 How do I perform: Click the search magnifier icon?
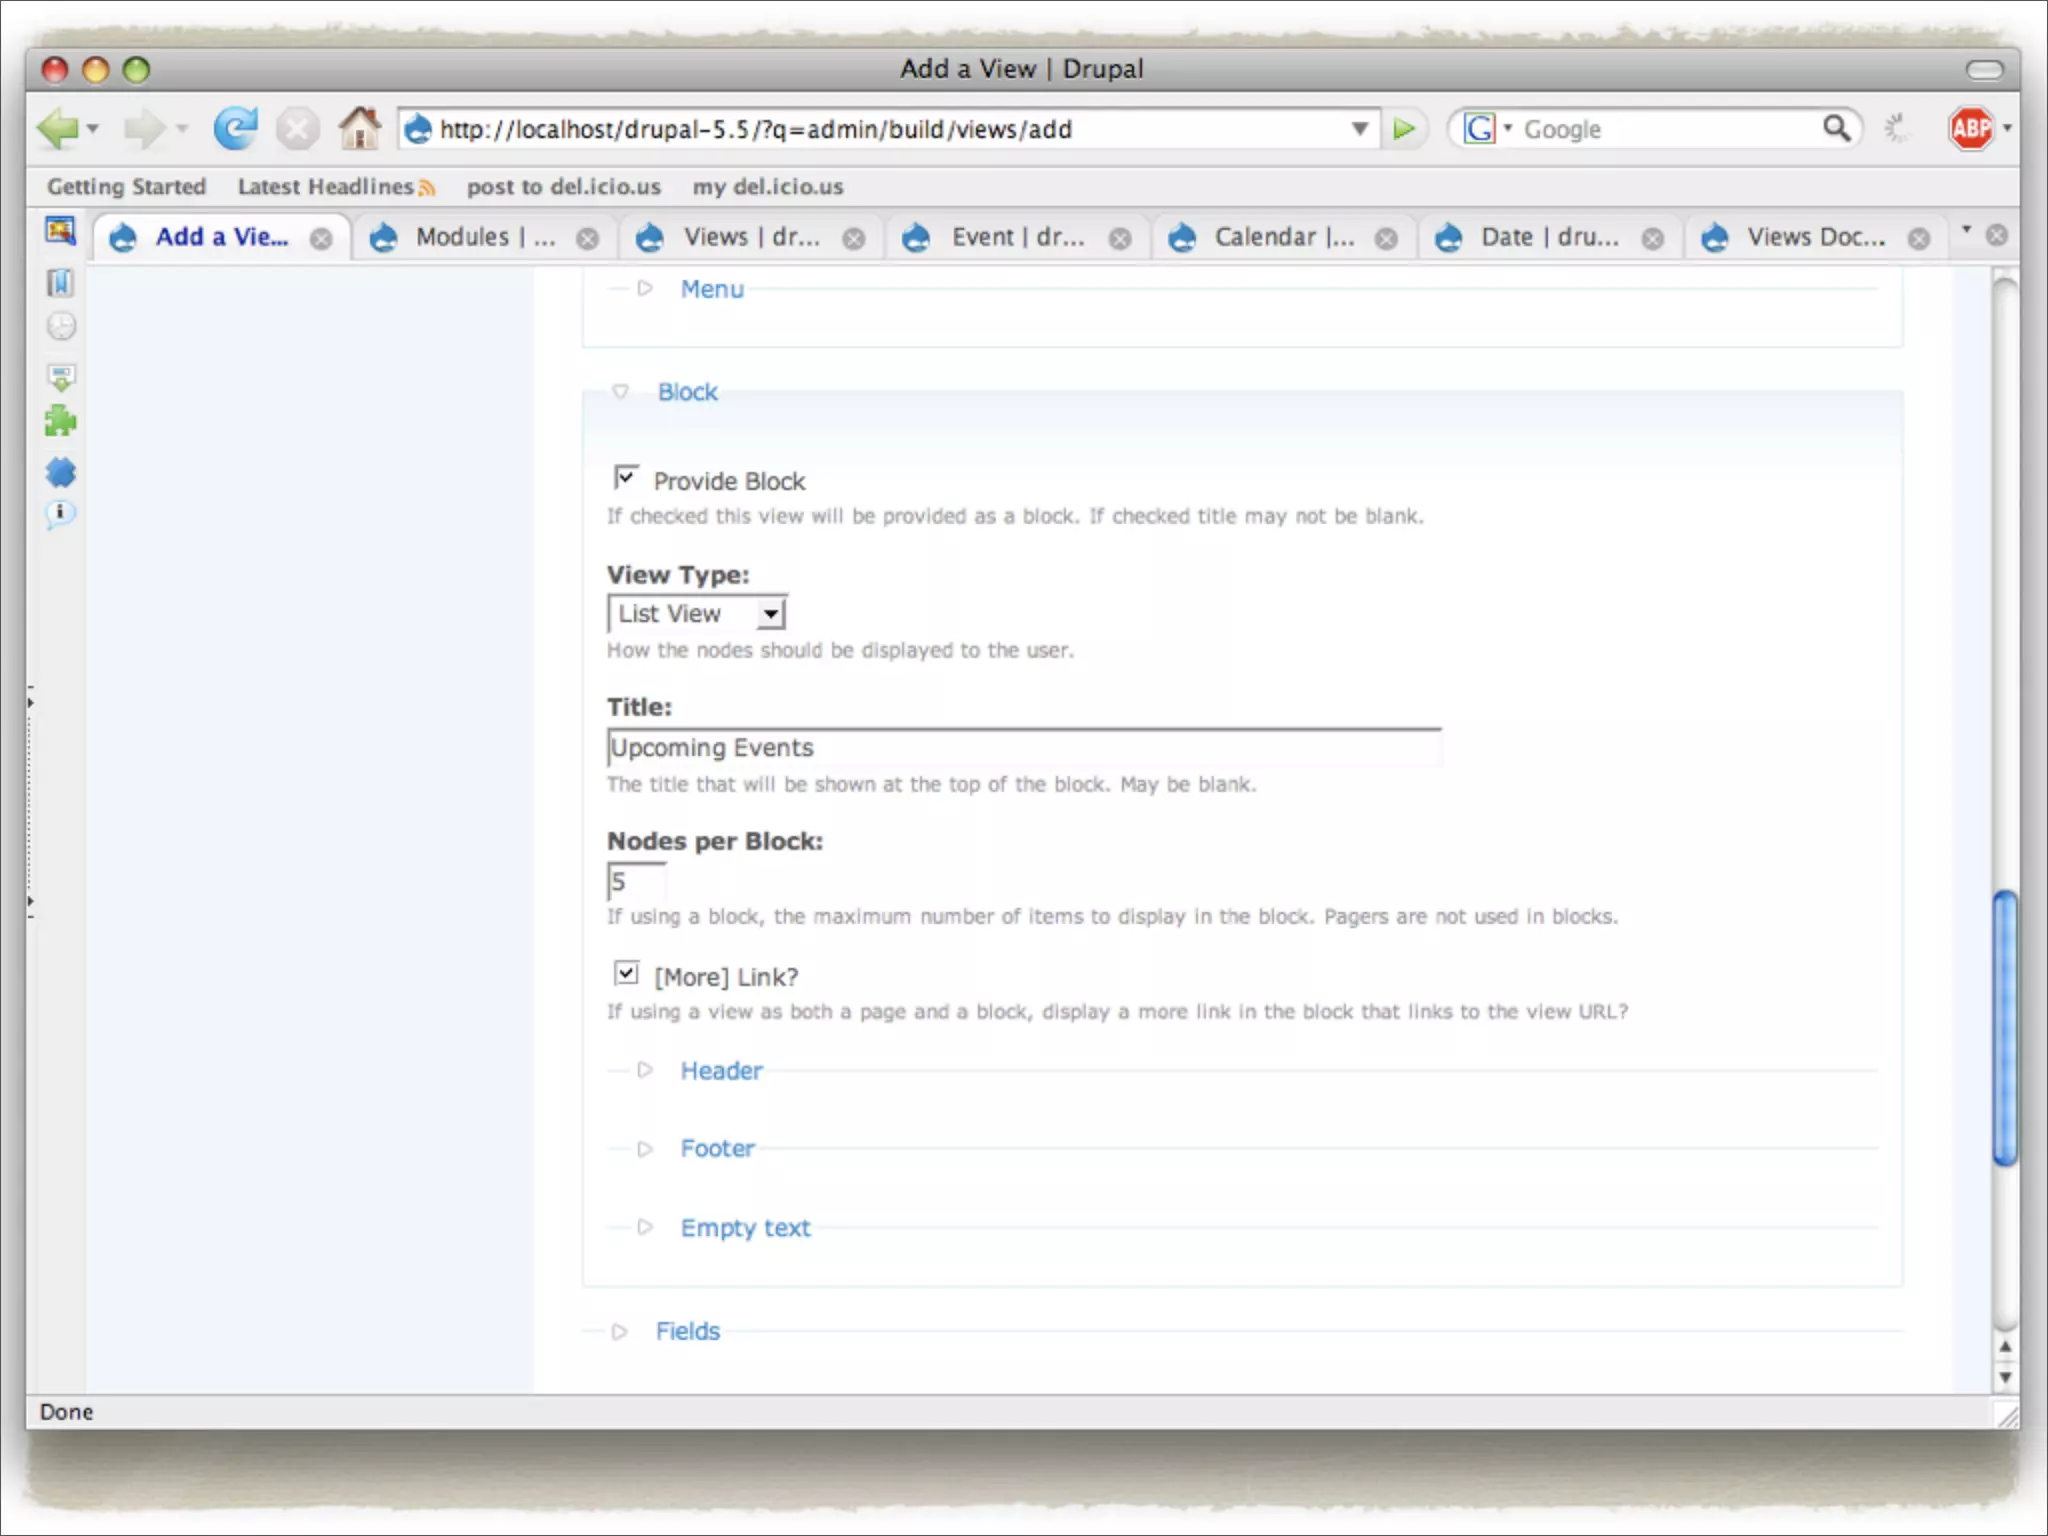1836,128
